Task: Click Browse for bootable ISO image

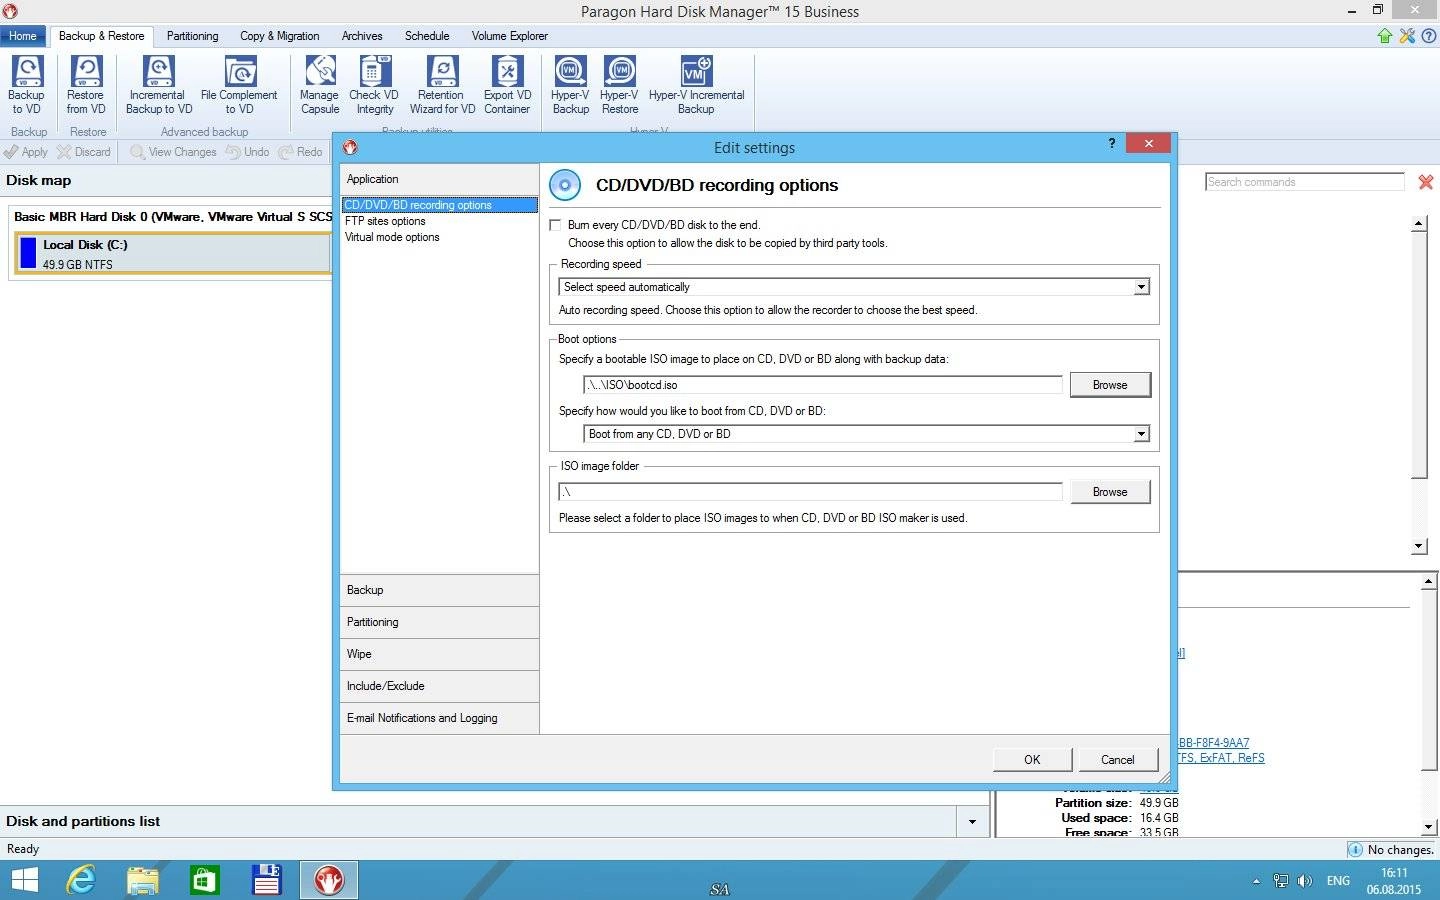Action: coord(1110,385)
